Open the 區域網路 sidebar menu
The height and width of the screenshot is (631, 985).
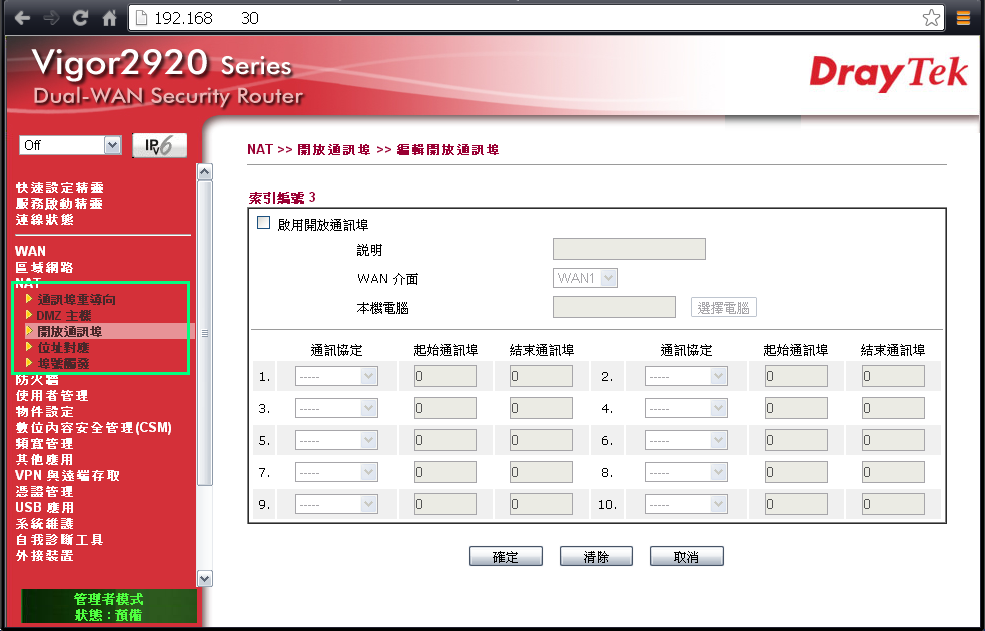click(x=45, y=267)
